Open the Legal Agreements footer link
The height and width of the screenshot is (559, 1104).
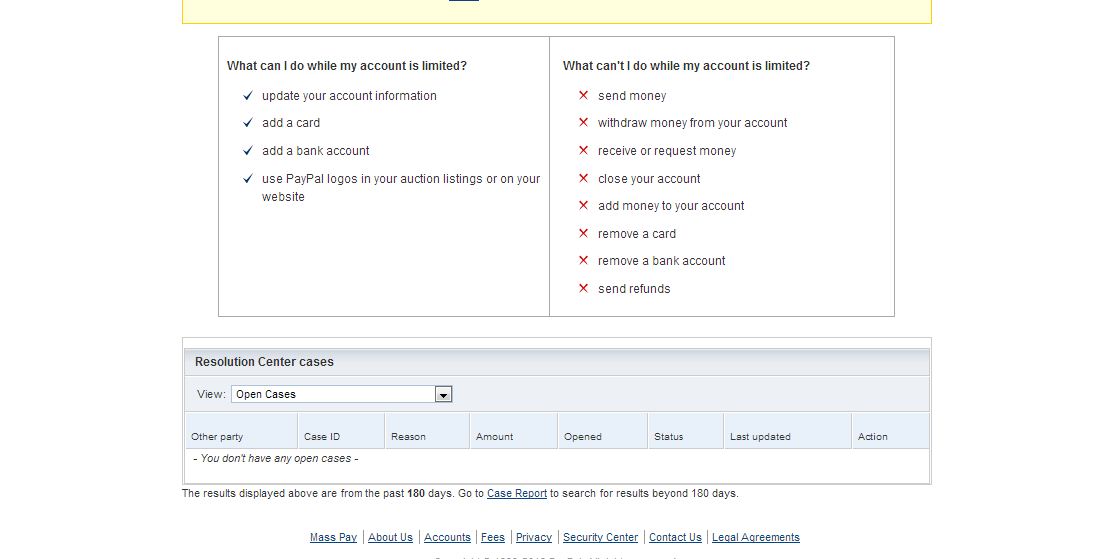click(x=755, y=537)
